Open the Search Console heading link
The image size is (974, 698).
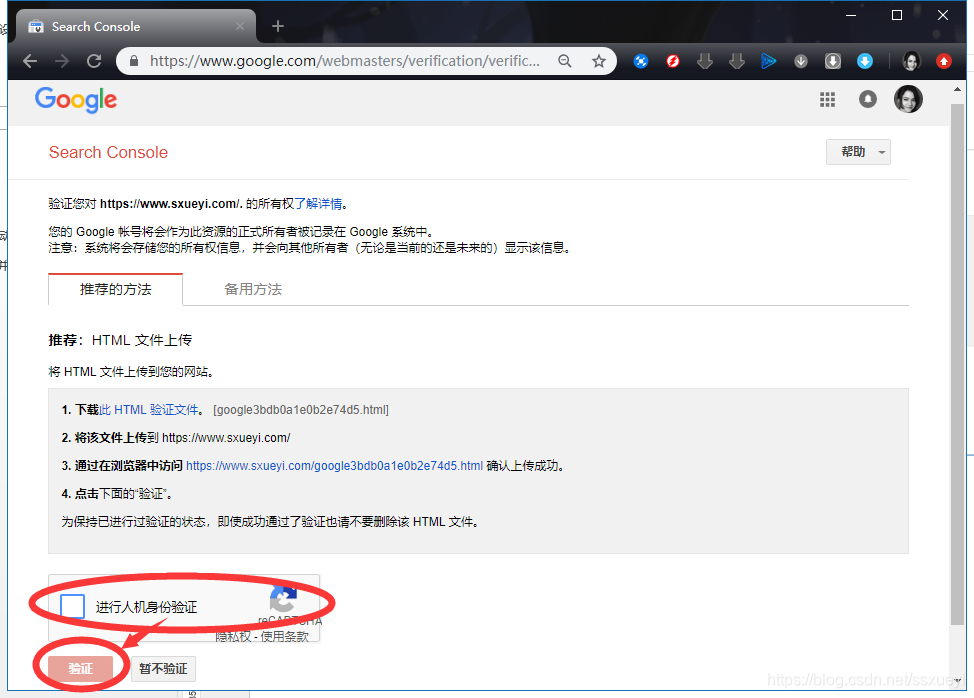(108, 153)
